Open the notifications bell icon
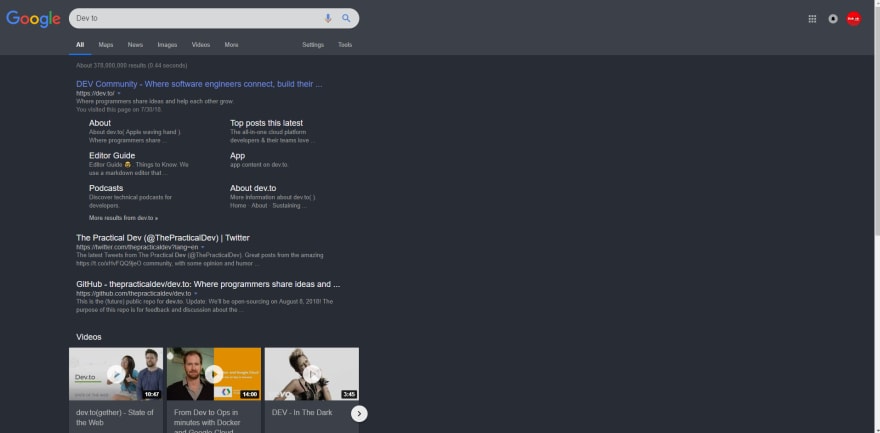The height and width of the screenshot is (433, 880). [833, 19]
